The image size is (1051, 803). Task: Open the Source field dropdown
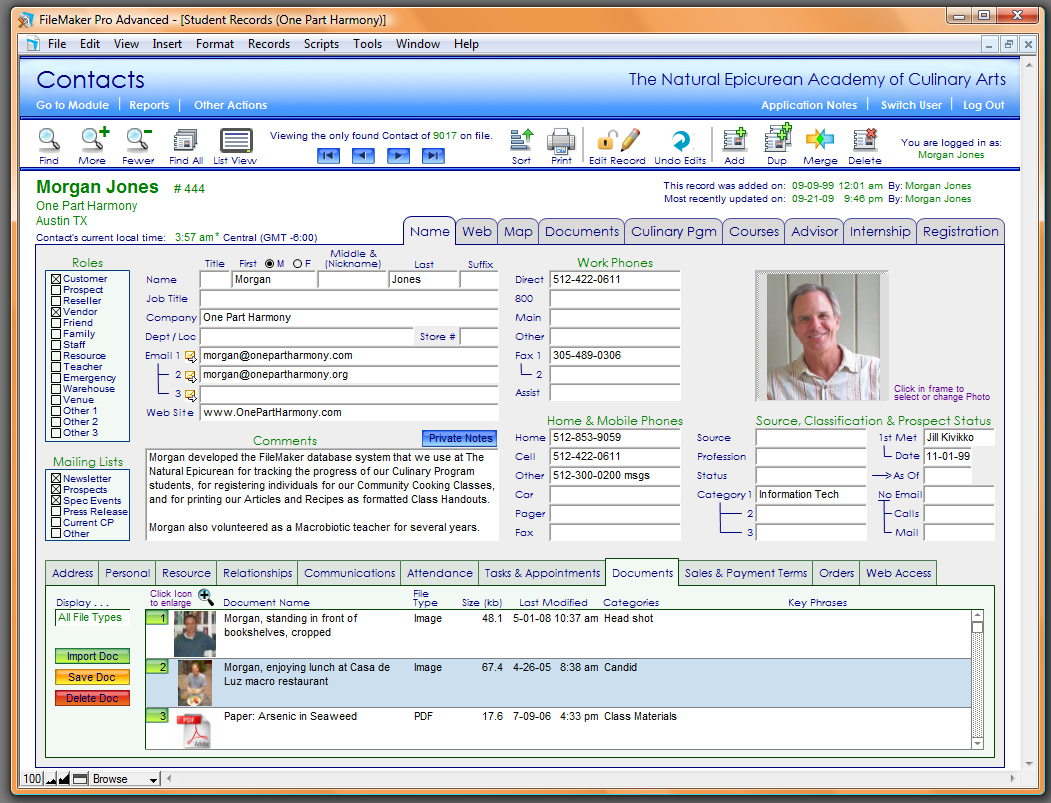(811, 438)
